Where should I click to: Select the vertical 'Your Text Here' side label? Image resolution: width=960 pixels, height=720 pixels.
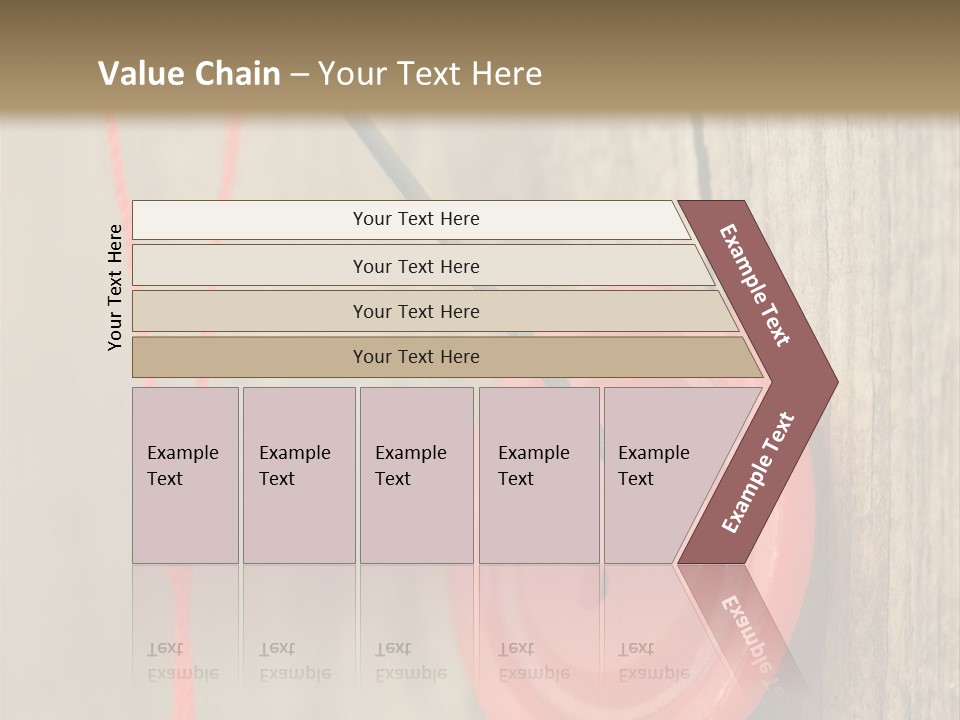115,287
